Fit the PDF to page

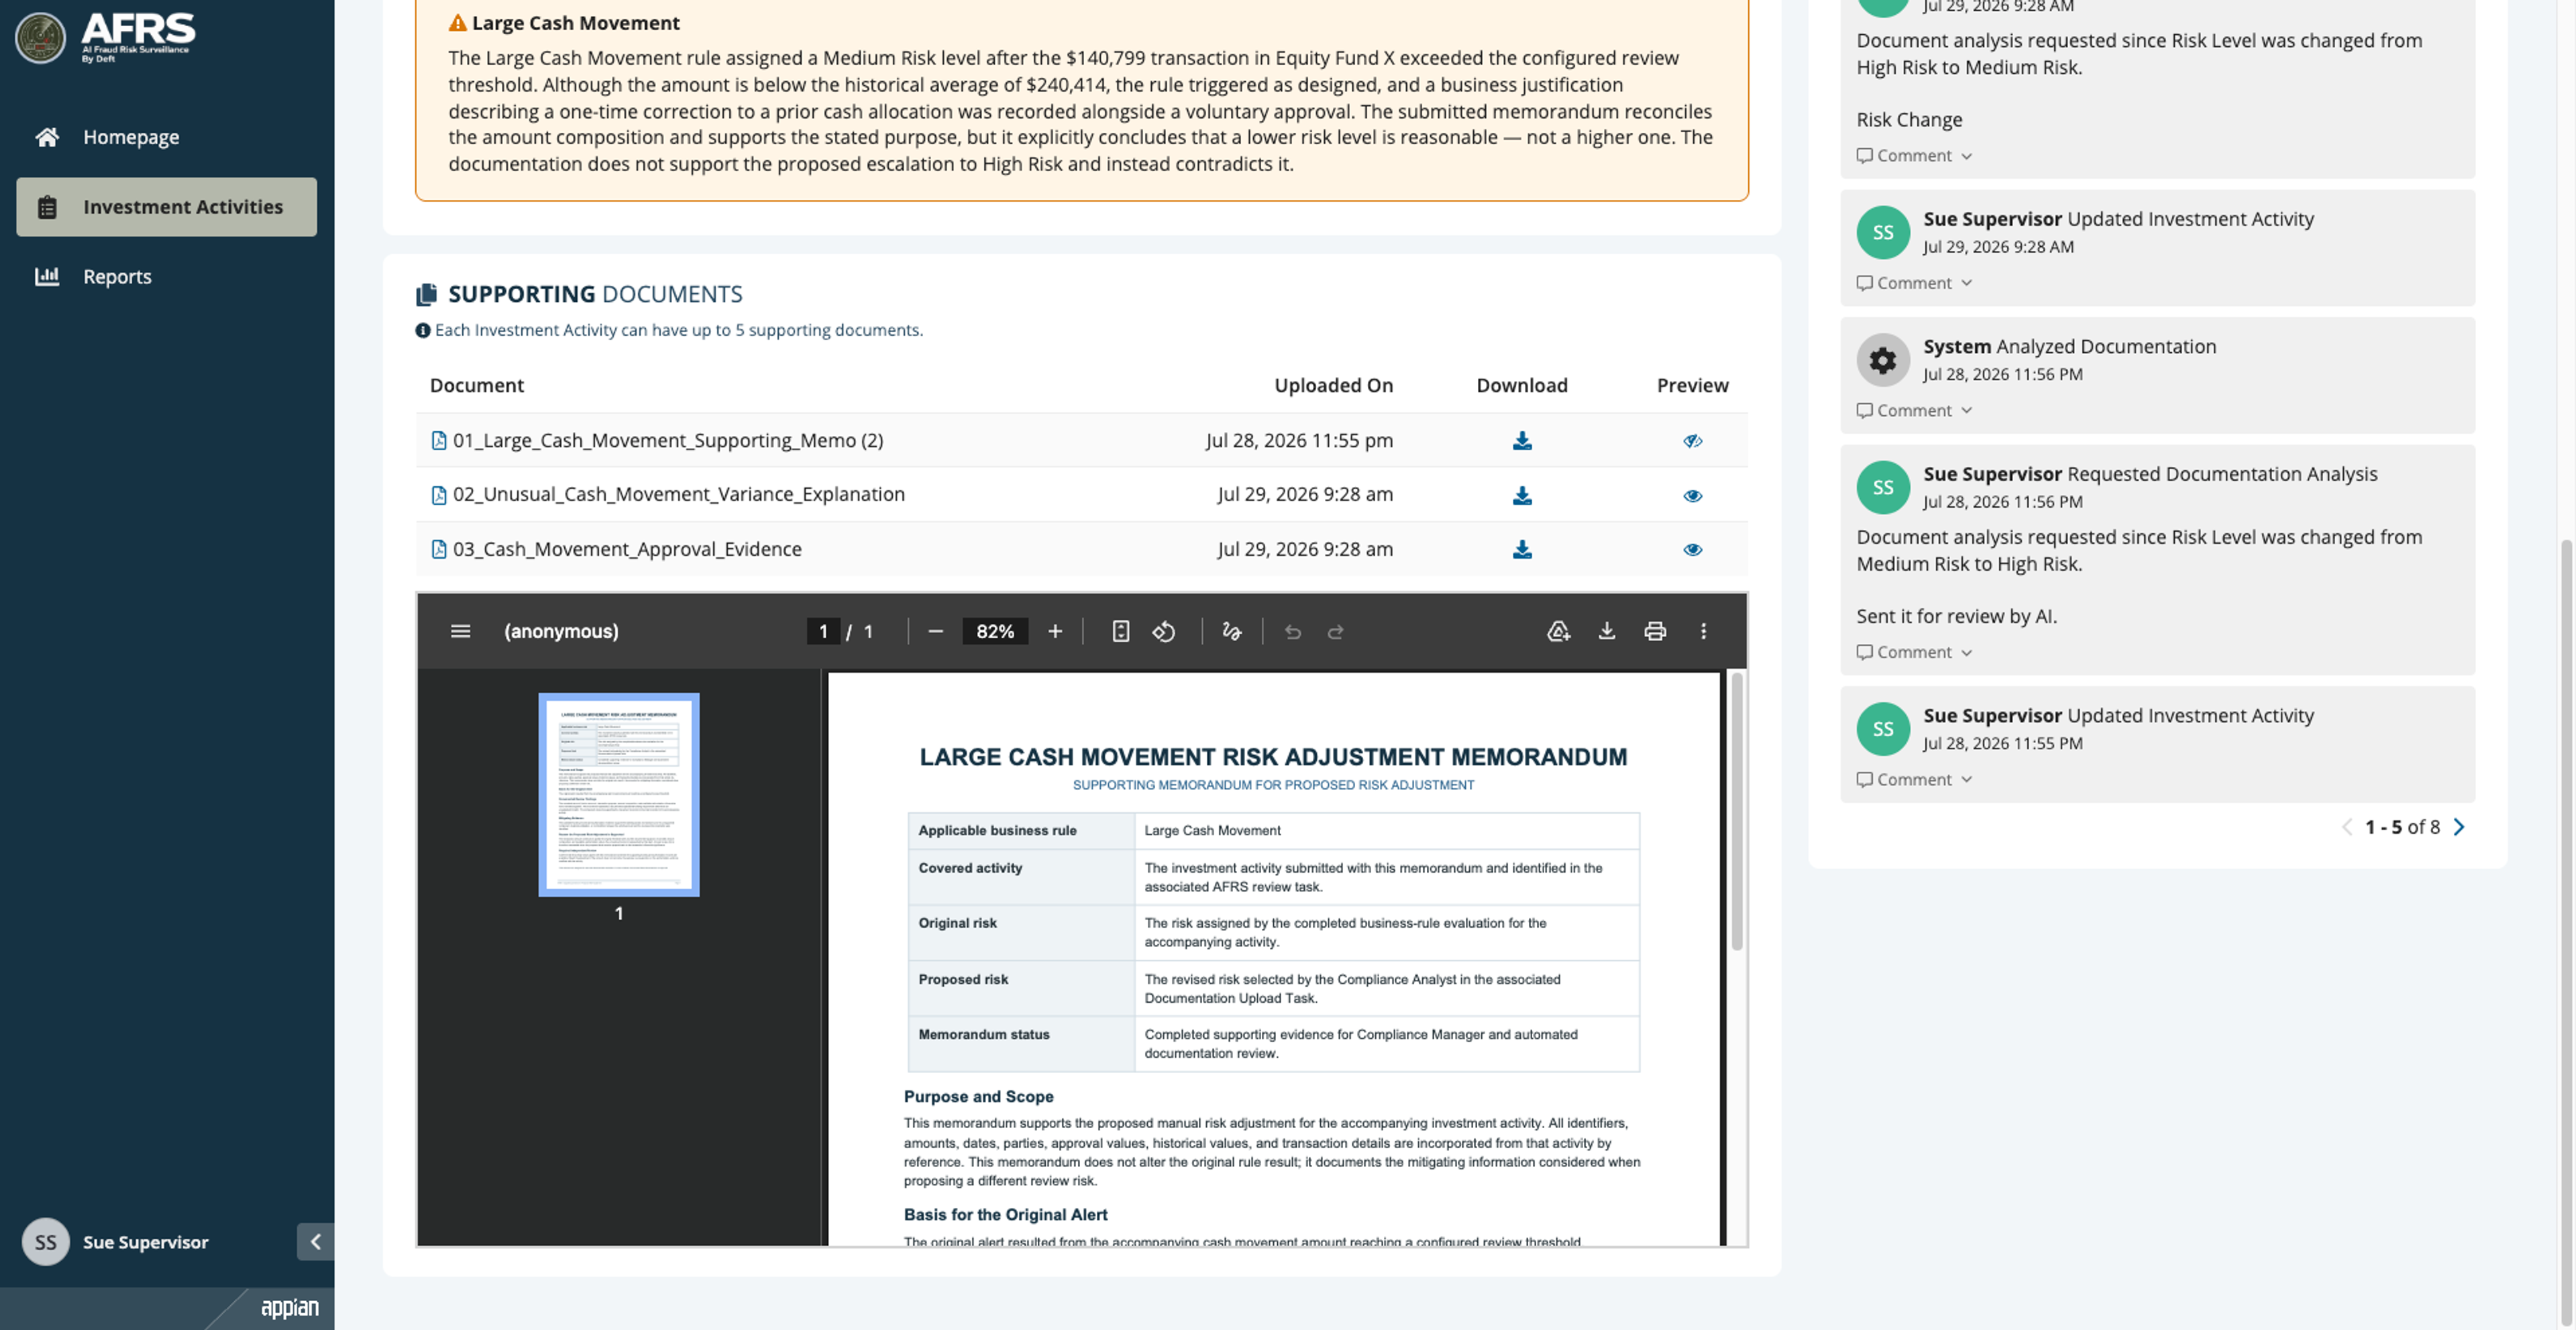(x=1120, y=631)
